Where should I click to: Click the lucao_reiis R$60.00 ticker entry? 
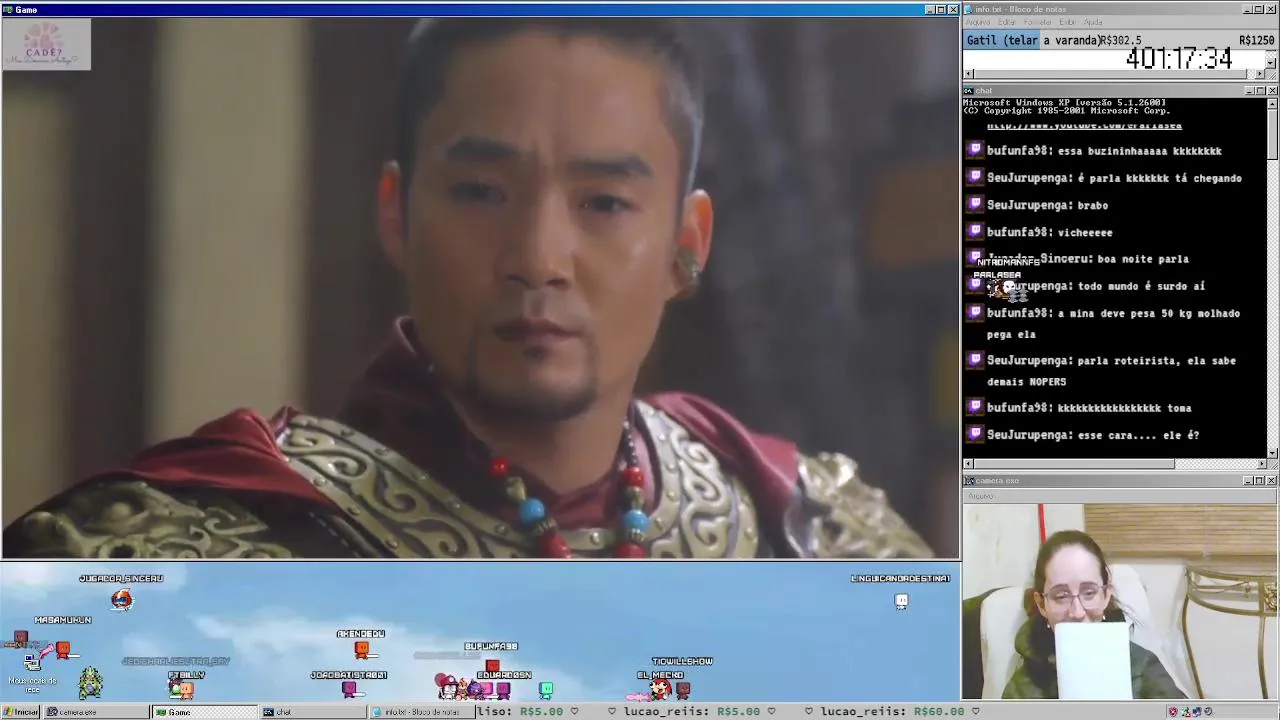[893, 711]
